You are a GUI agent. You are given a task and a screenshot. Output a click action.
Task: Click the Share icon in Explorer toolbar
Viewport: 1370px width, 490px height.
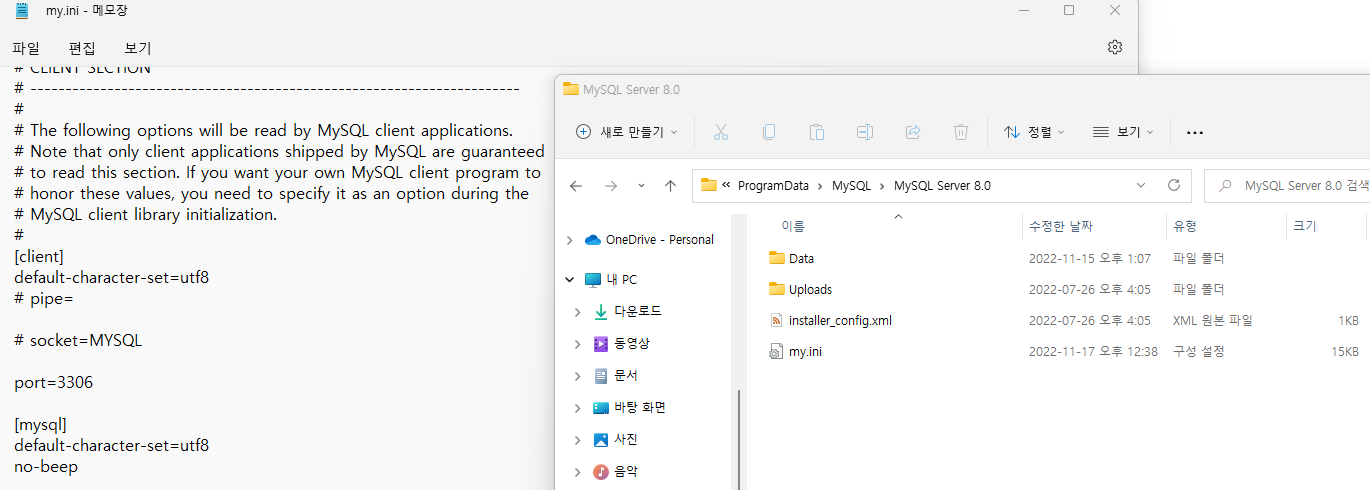912,132
